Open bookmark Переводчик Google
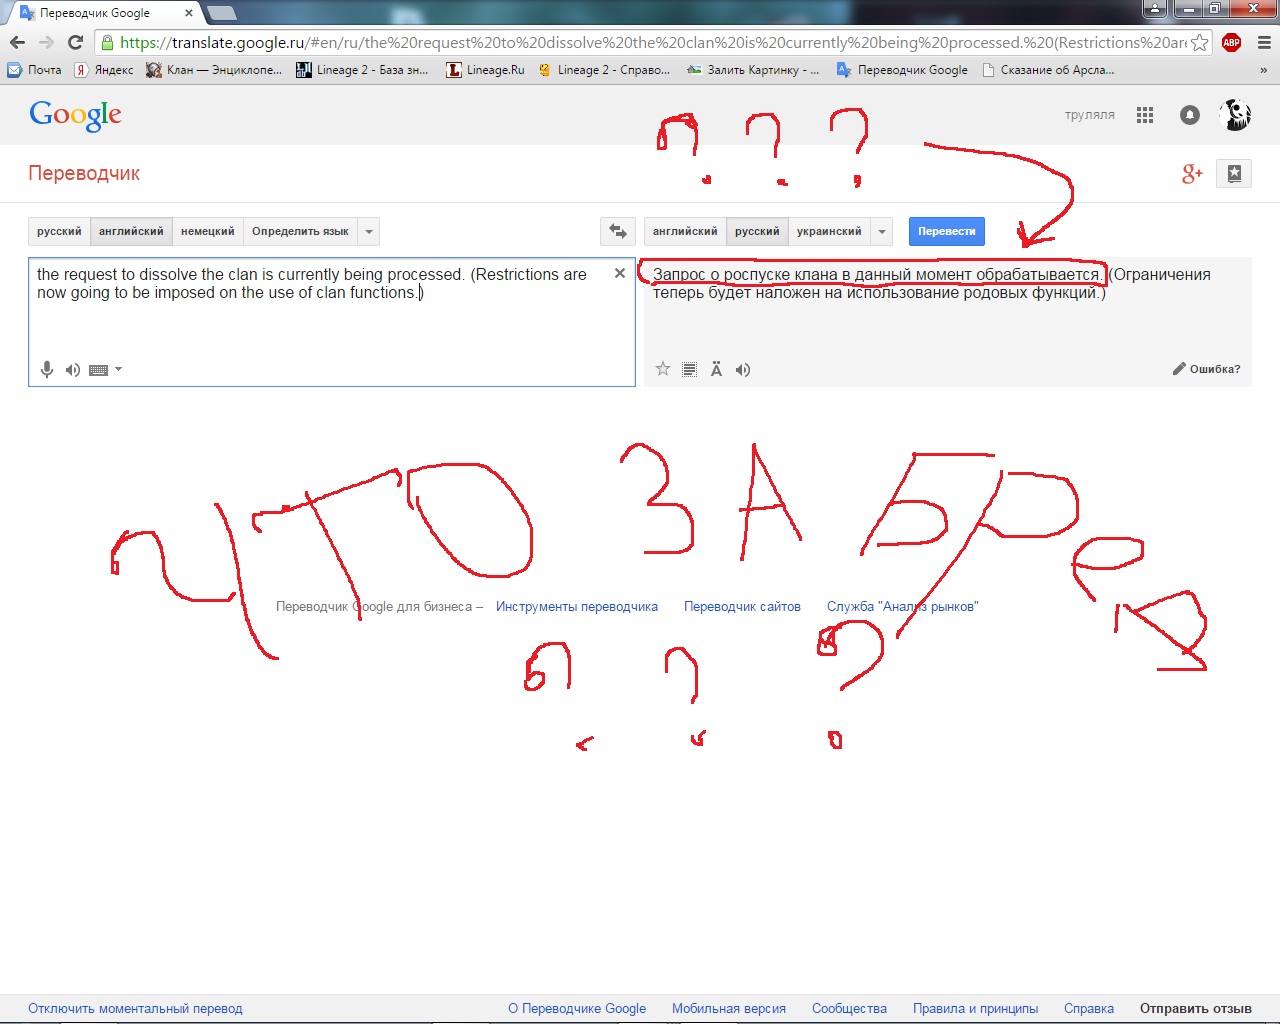 click(902, 70)
